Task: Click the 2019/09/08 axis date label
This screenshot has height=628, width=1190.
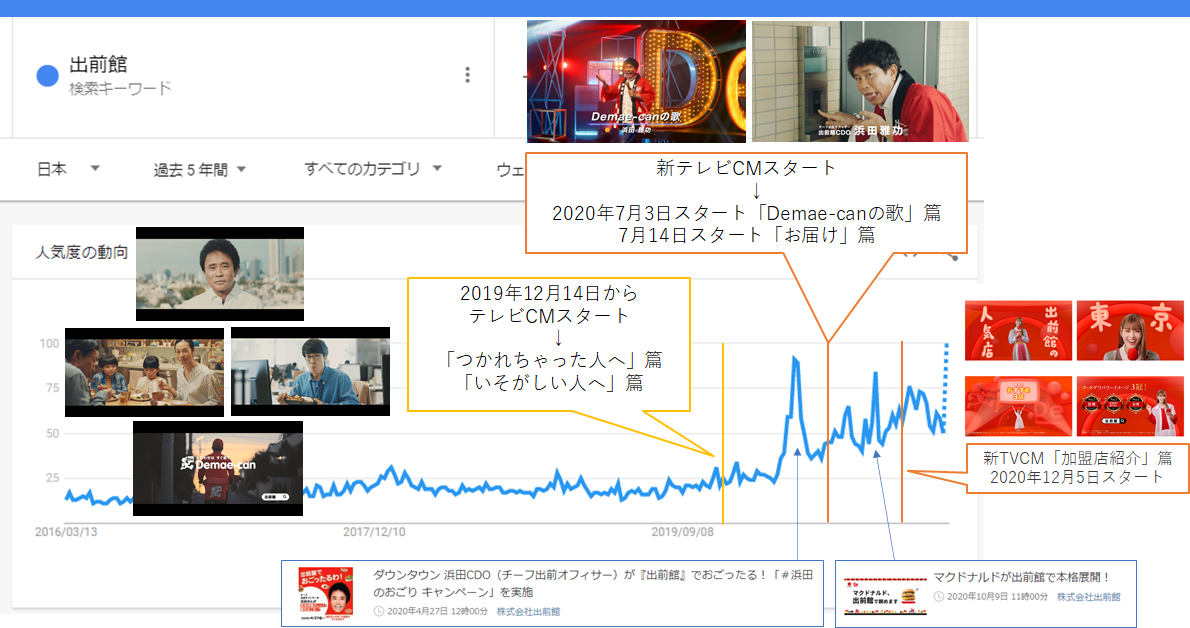Action: (x=682, y=532)
